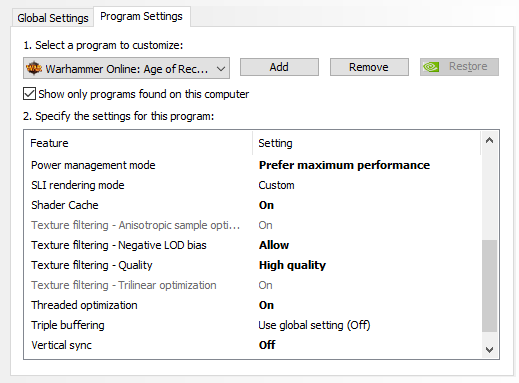Viewport: 519px width, 383px height.
Task: Click the Restore button
Action: pyautogui.click(x=459, y=67)
